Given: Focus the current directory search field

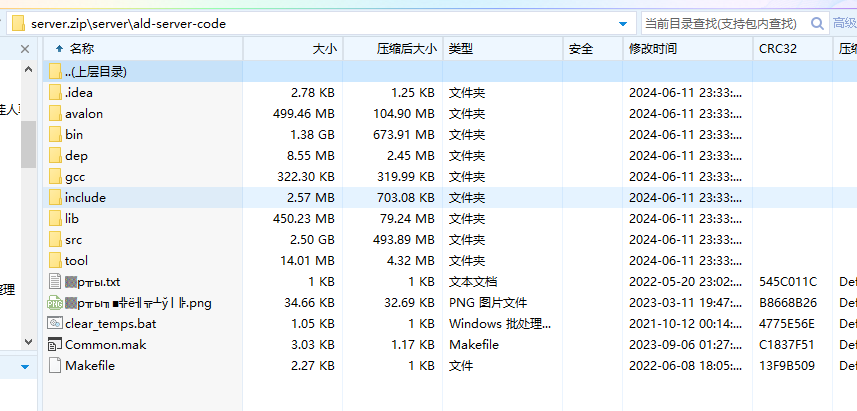Looking at the screenshot, I should tap(722, 22).
